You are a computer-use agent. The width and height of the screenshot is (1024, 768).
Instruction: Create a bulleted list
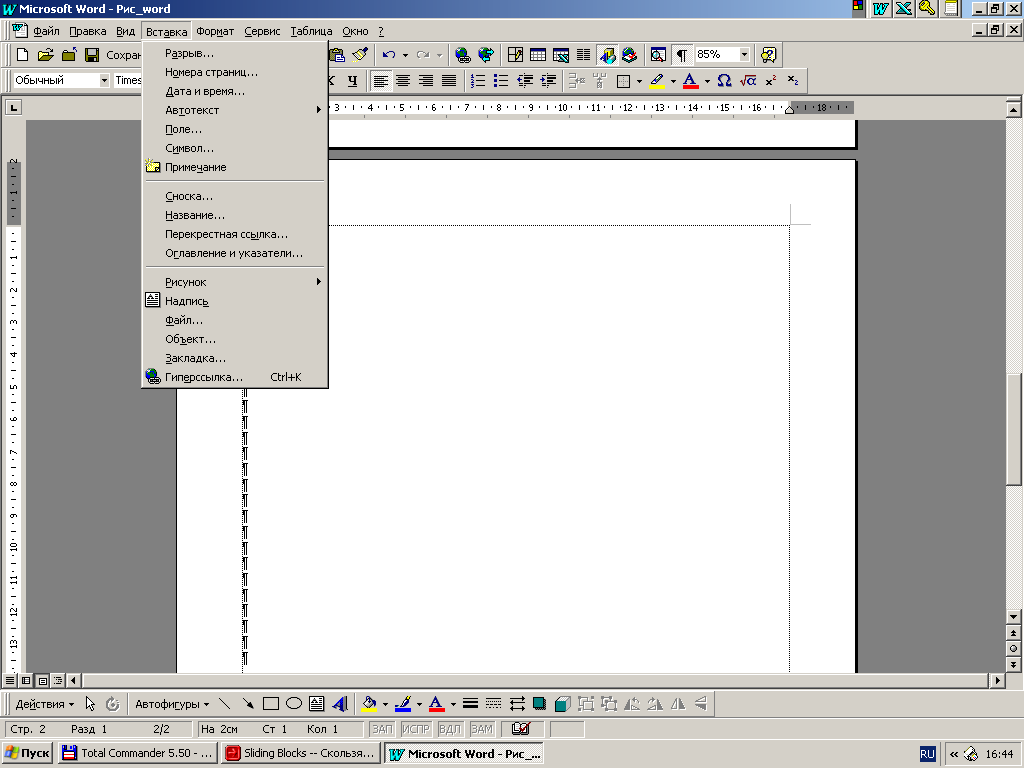pyautogui.click(x=501, y=80)
